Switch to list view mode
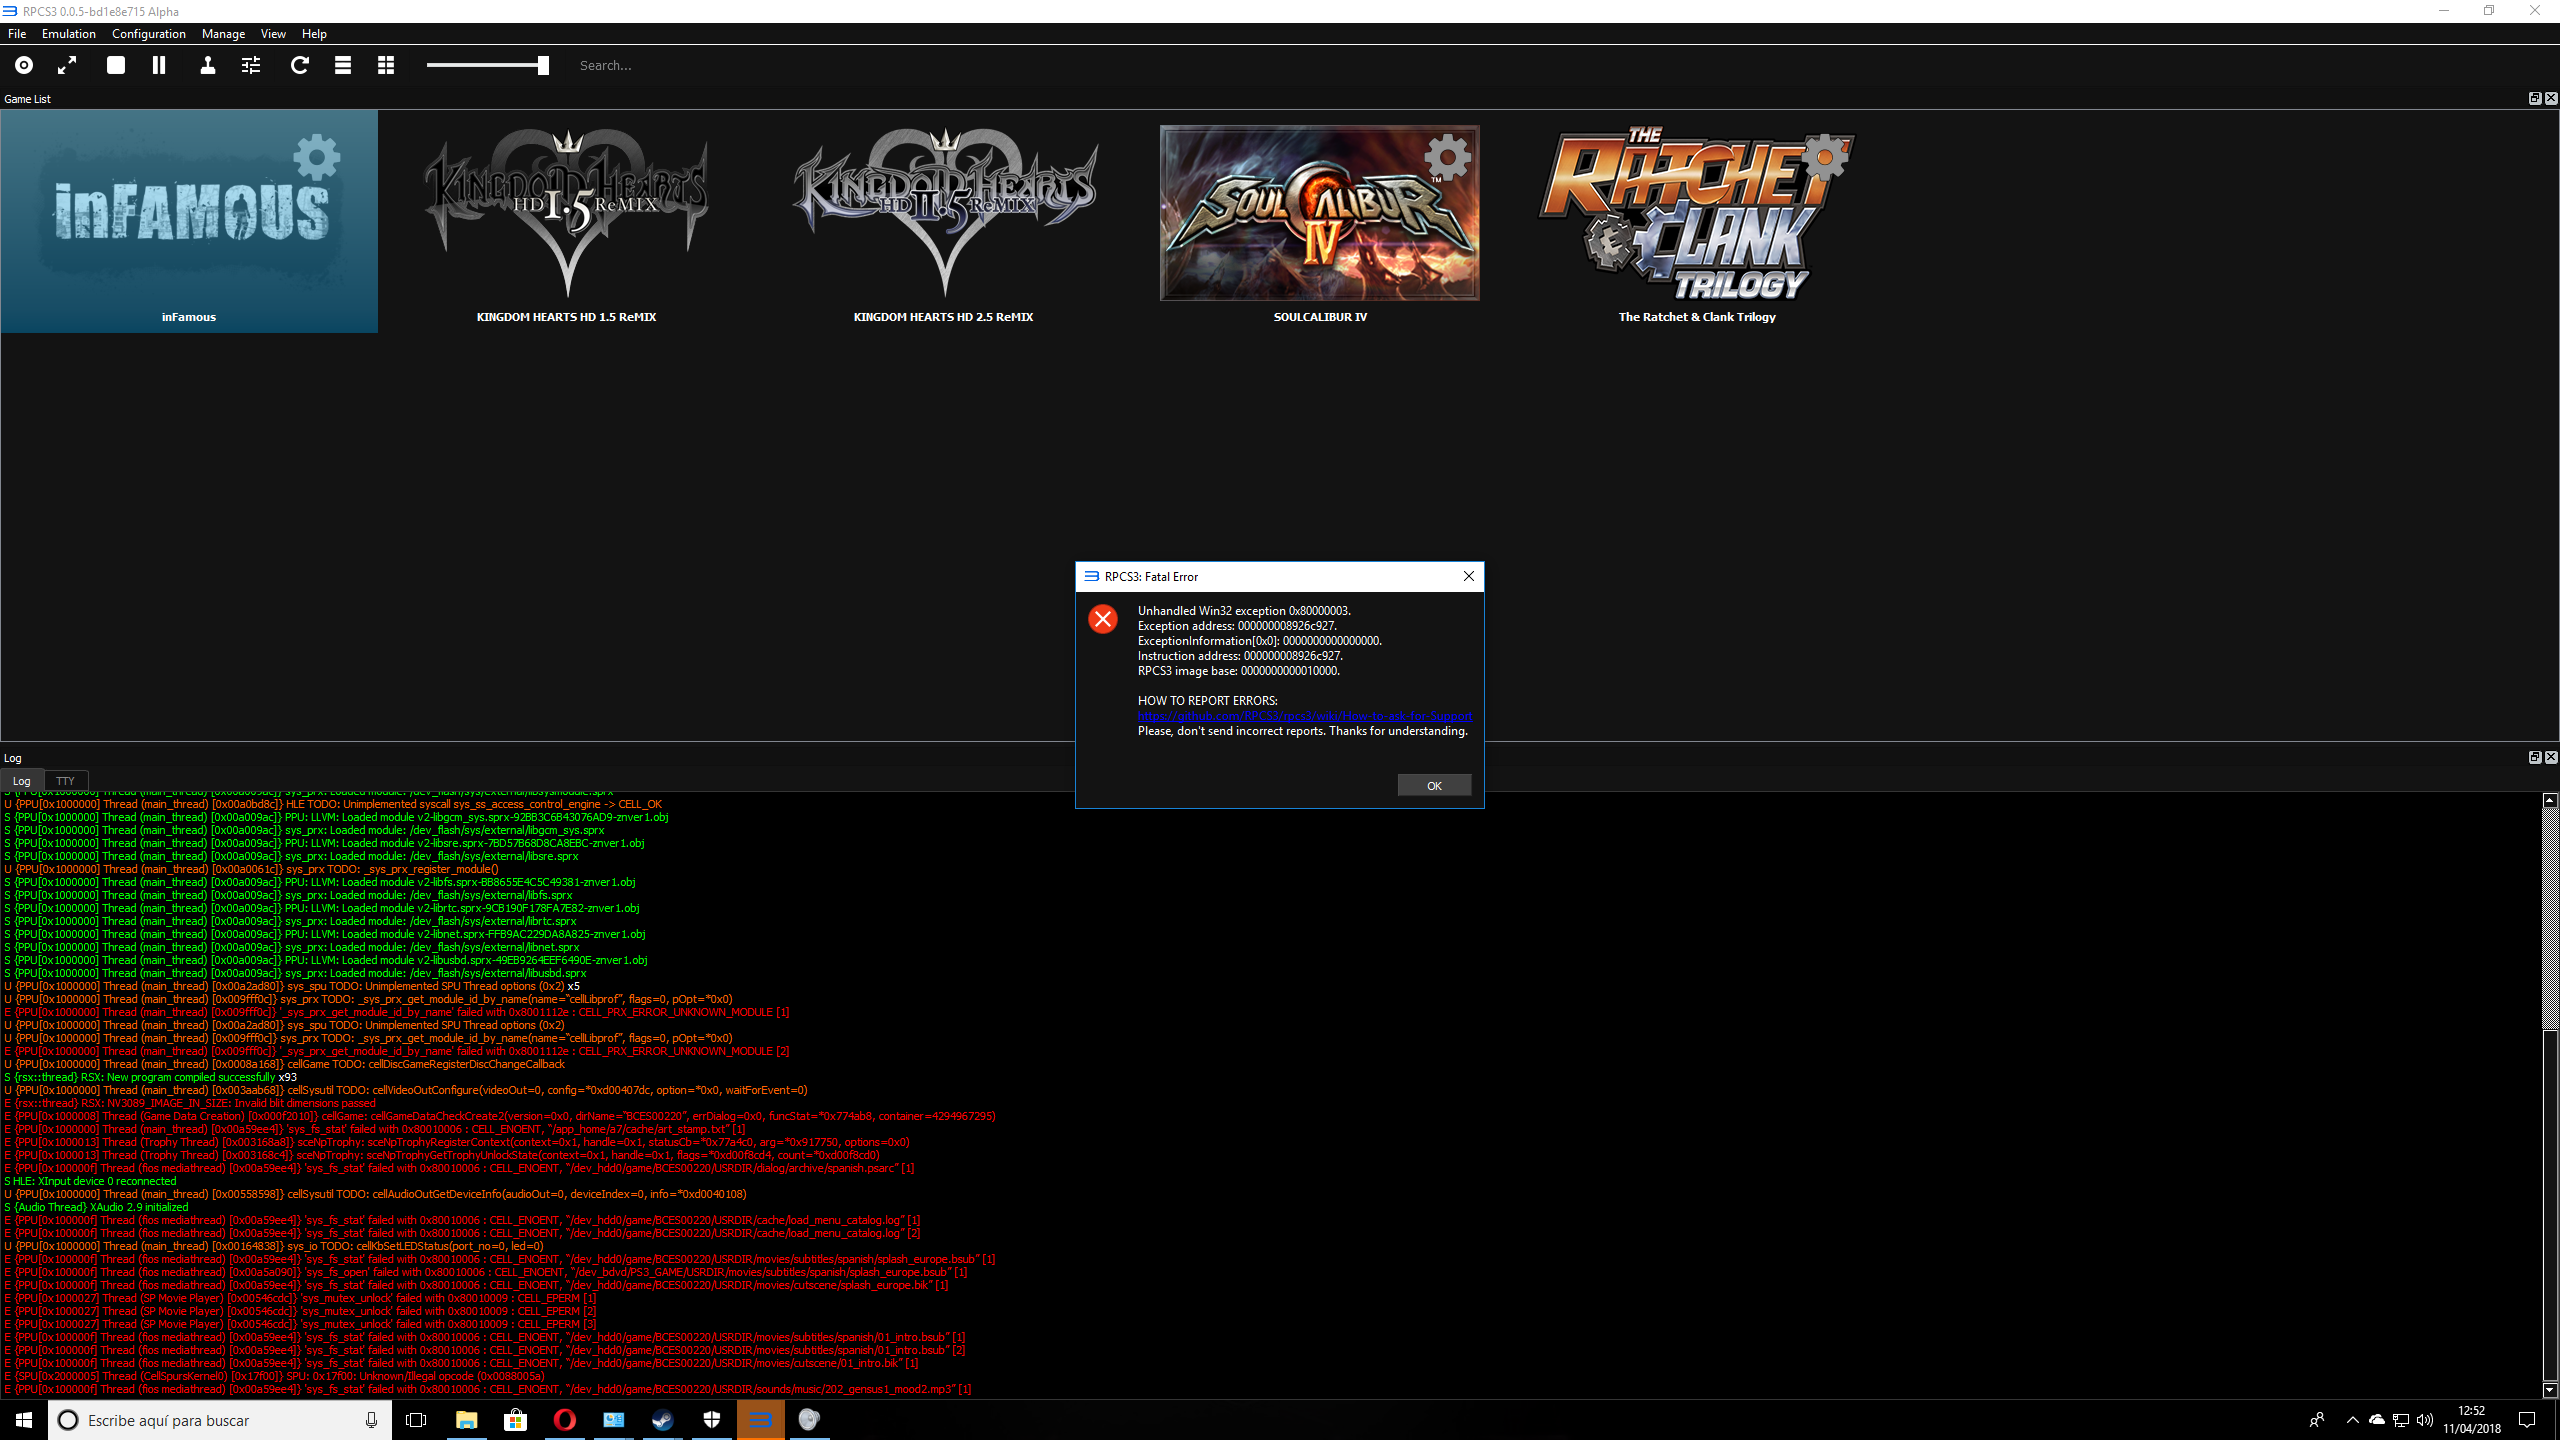The height and width of the screenshot is (1440, 2560). click(343, 65)
